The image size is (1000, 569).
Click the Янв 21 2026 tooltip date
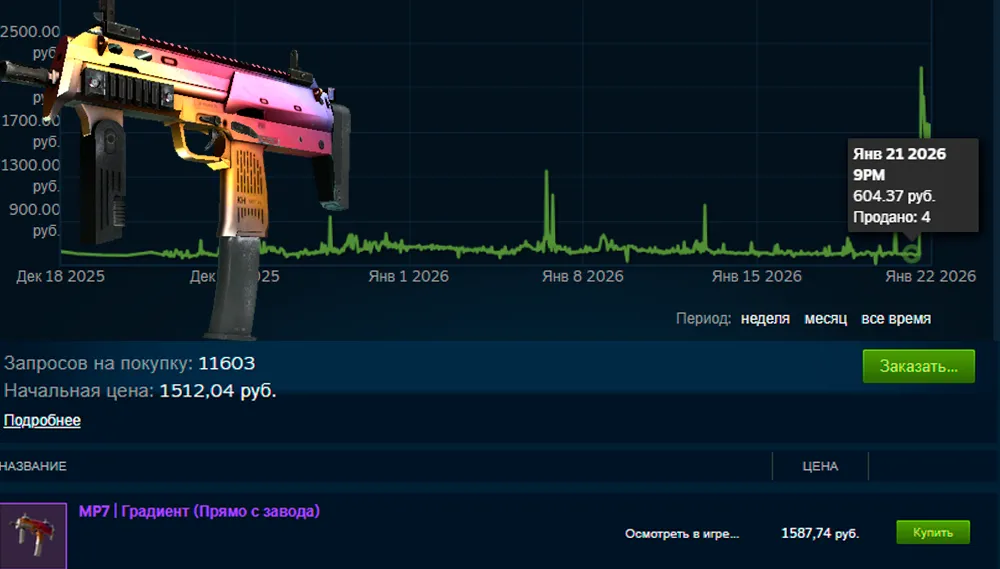899,154
